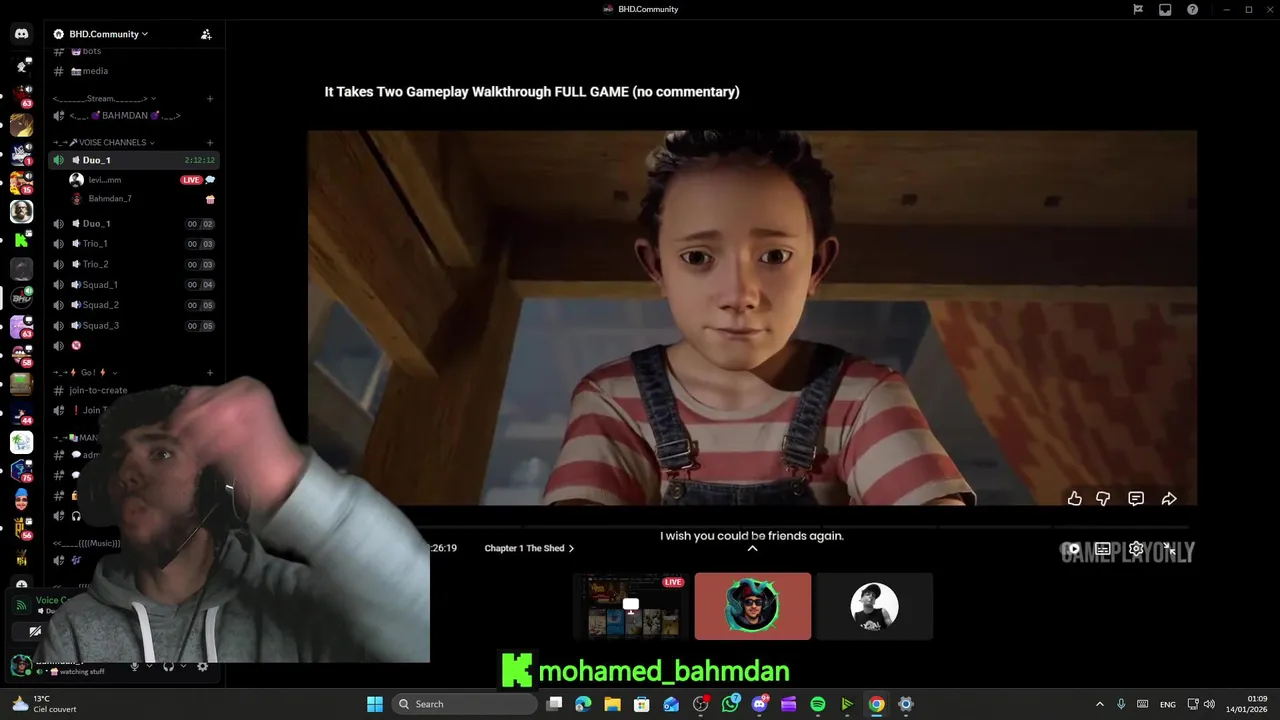
Task: Join the Squad_2 voice channel
Action: [x=133, y=305]
